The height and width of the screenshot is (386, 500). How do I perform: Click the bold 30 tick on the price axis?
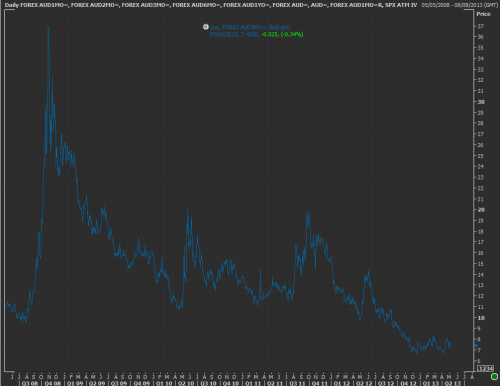pyautogui.click(x=481, y=102)
